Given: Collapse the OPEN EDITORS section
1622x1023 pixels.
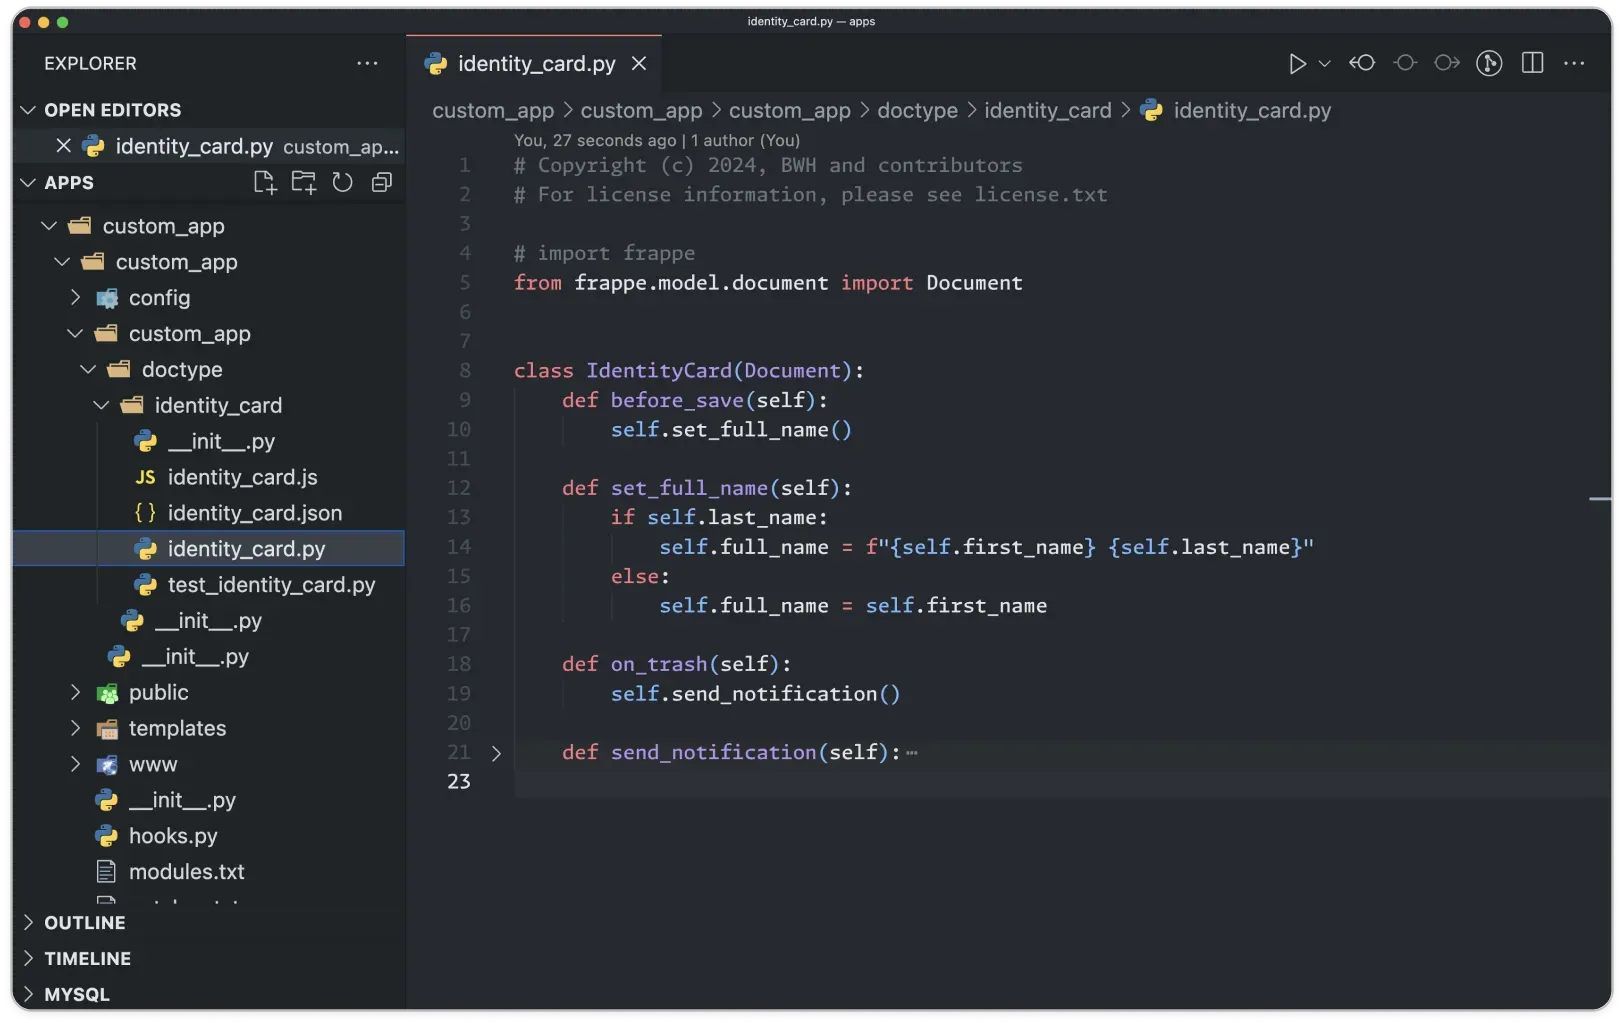Looking at the screenshot, I should click(x=112, y=110).
